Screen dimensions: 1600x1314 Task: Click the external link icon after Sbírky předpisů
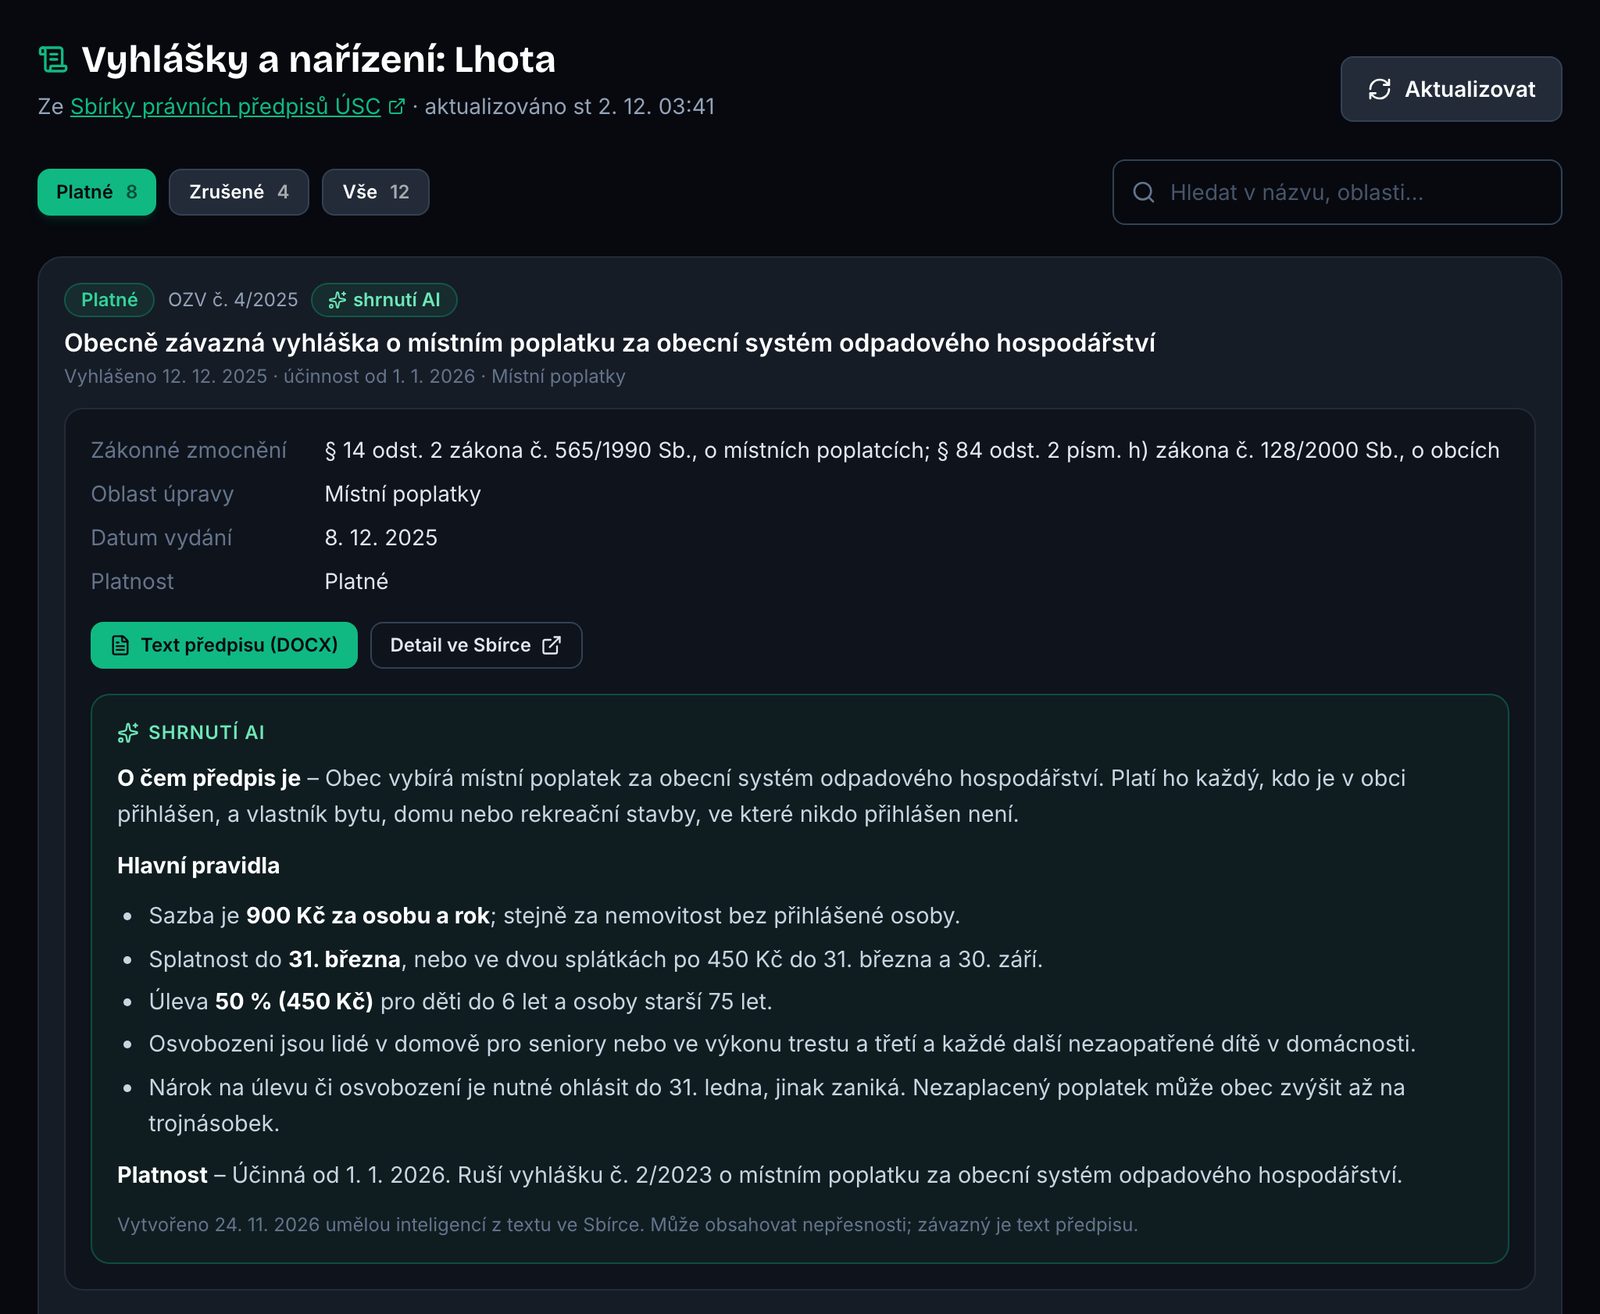pos(396,106)
